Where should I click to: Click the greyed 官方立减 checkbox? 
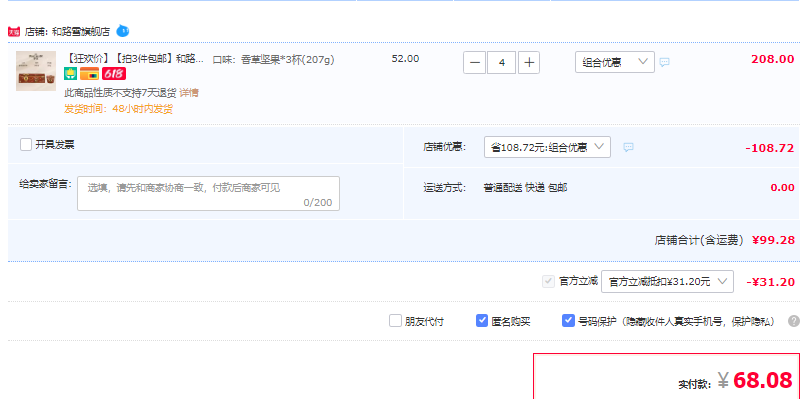tap(548, 282)
